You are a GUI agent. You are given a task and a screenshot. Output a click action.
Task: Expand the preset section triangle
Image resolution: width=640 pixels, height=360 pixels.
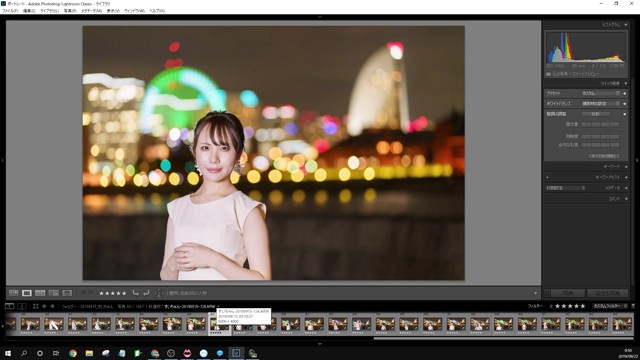click(624, 93)
